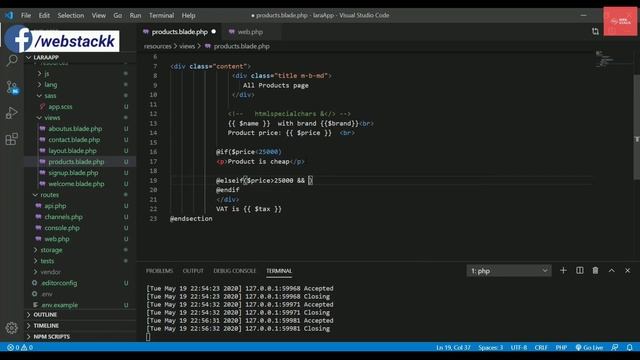Open api.php in routes folder

(x=55, y=206)
